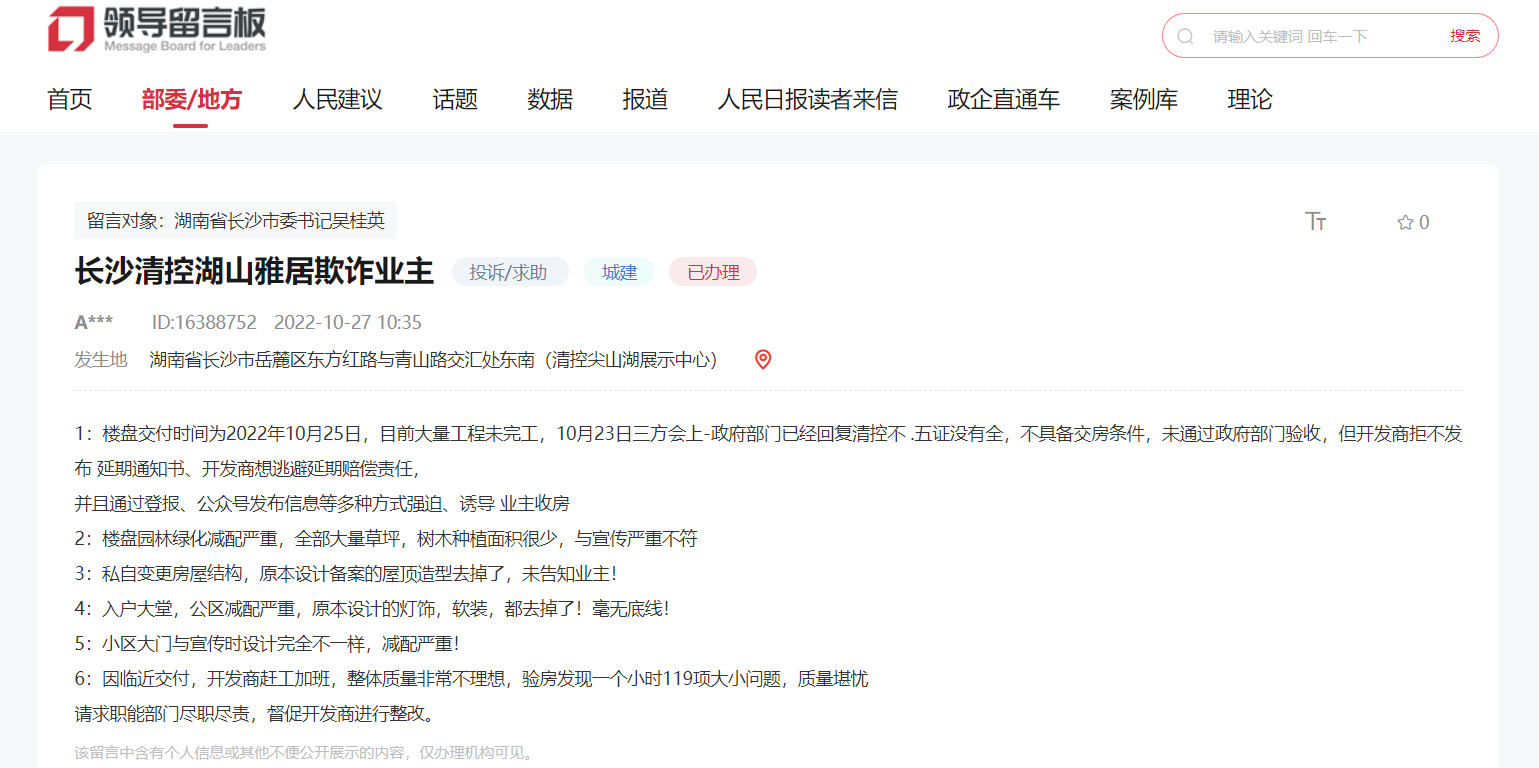Screen dimensions: 1539x768
Task: Switch to the 数据 tab
Action: (x=550, y=99)
